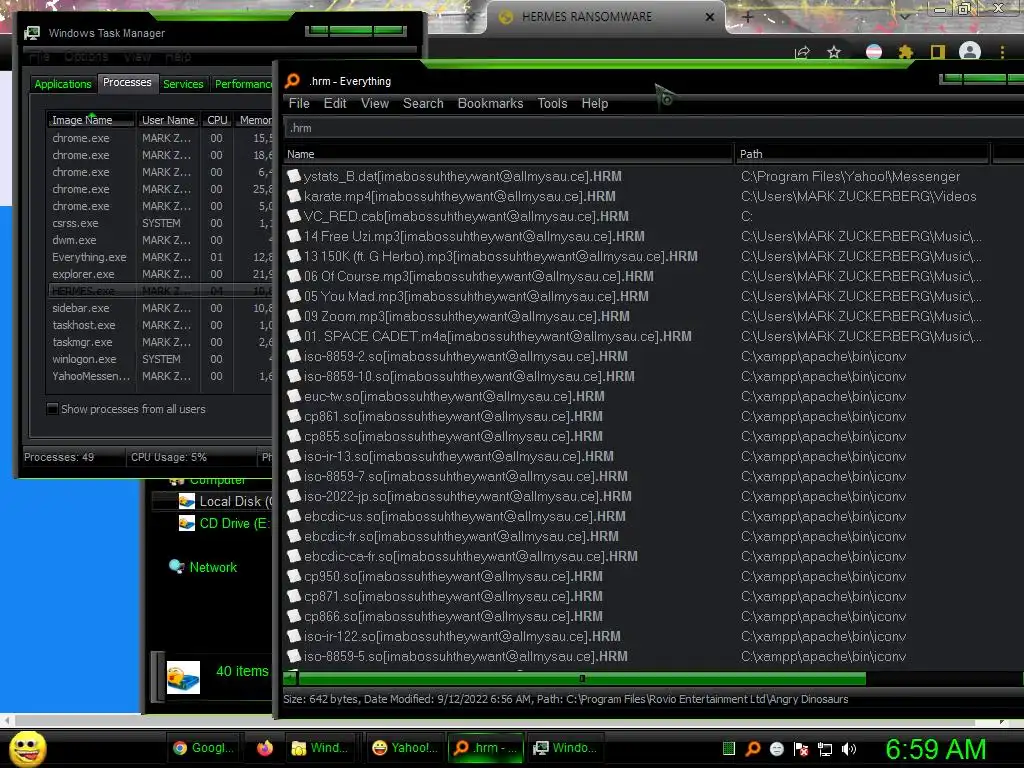
Task: Click the smiley Start button on taskbar
Action: 27,748
